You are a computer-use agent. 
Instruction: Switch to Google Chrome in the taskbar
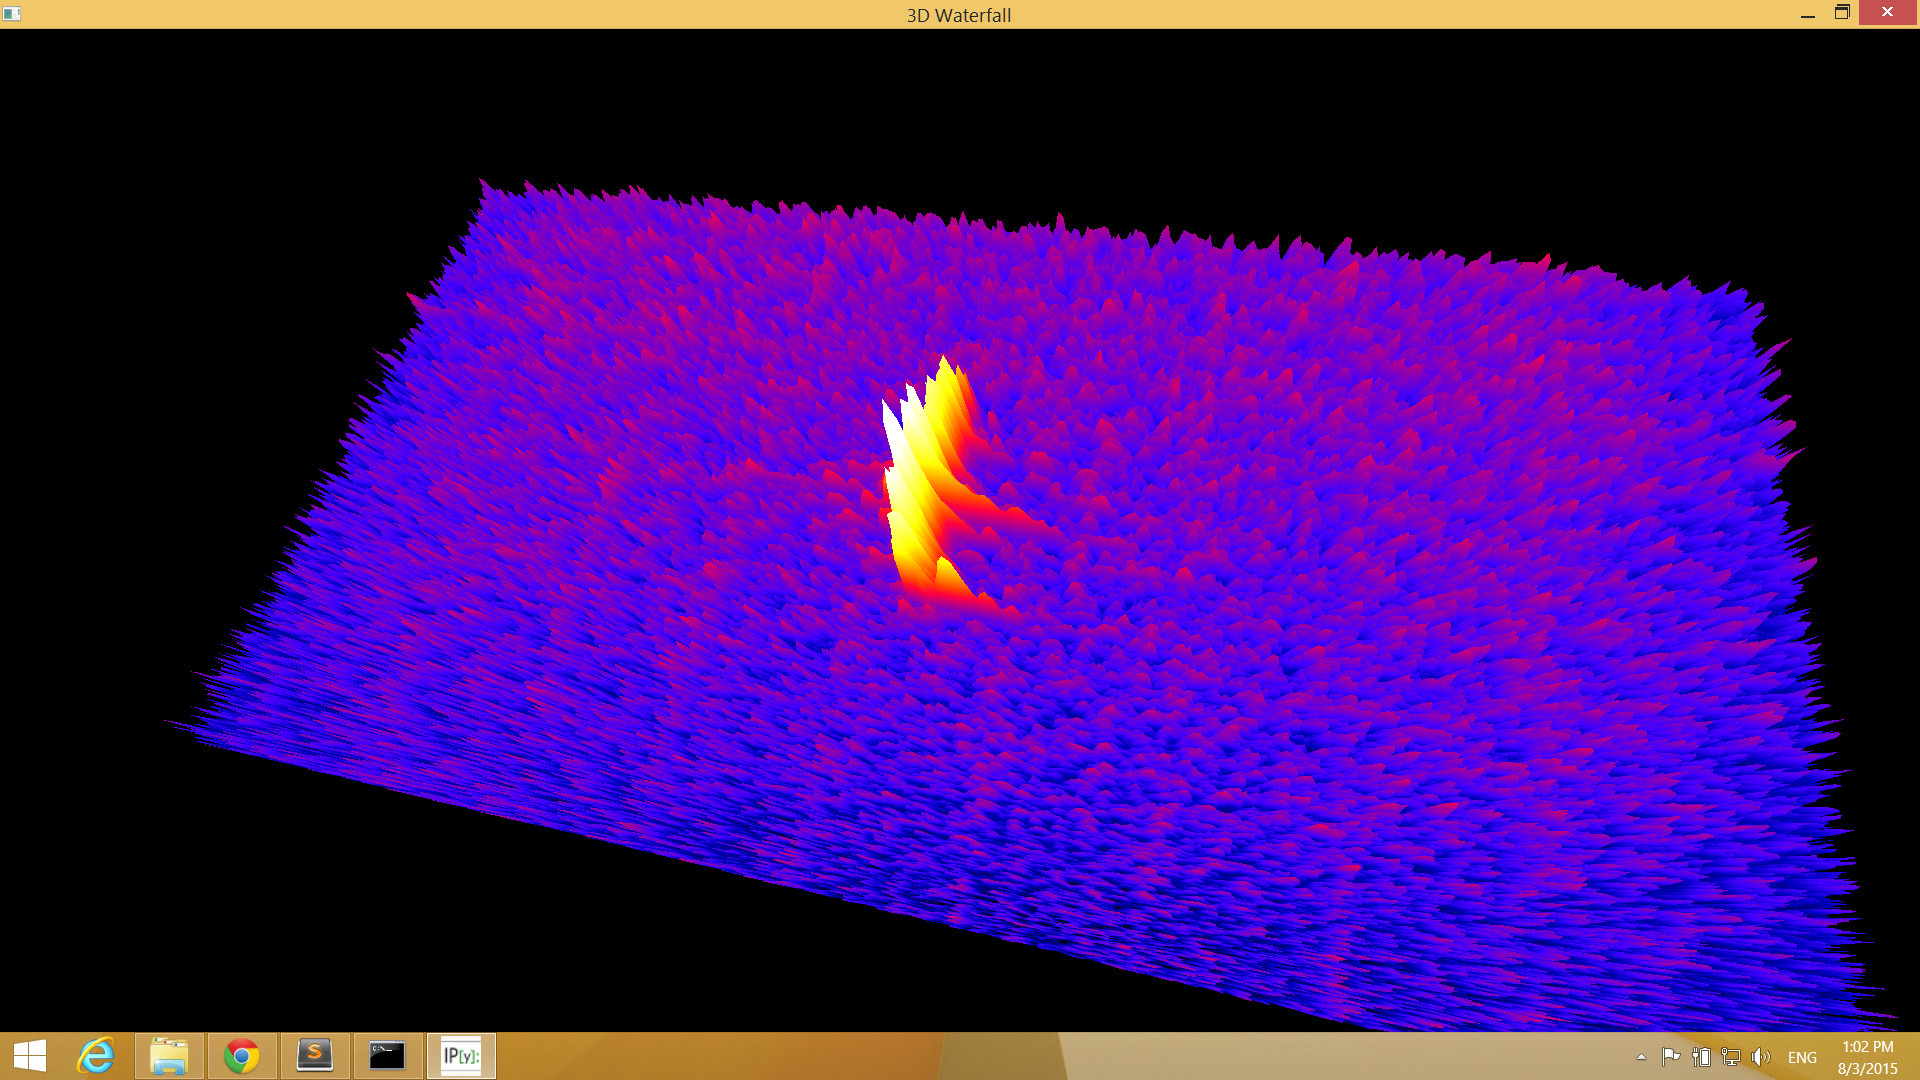tap(242, 1056)
